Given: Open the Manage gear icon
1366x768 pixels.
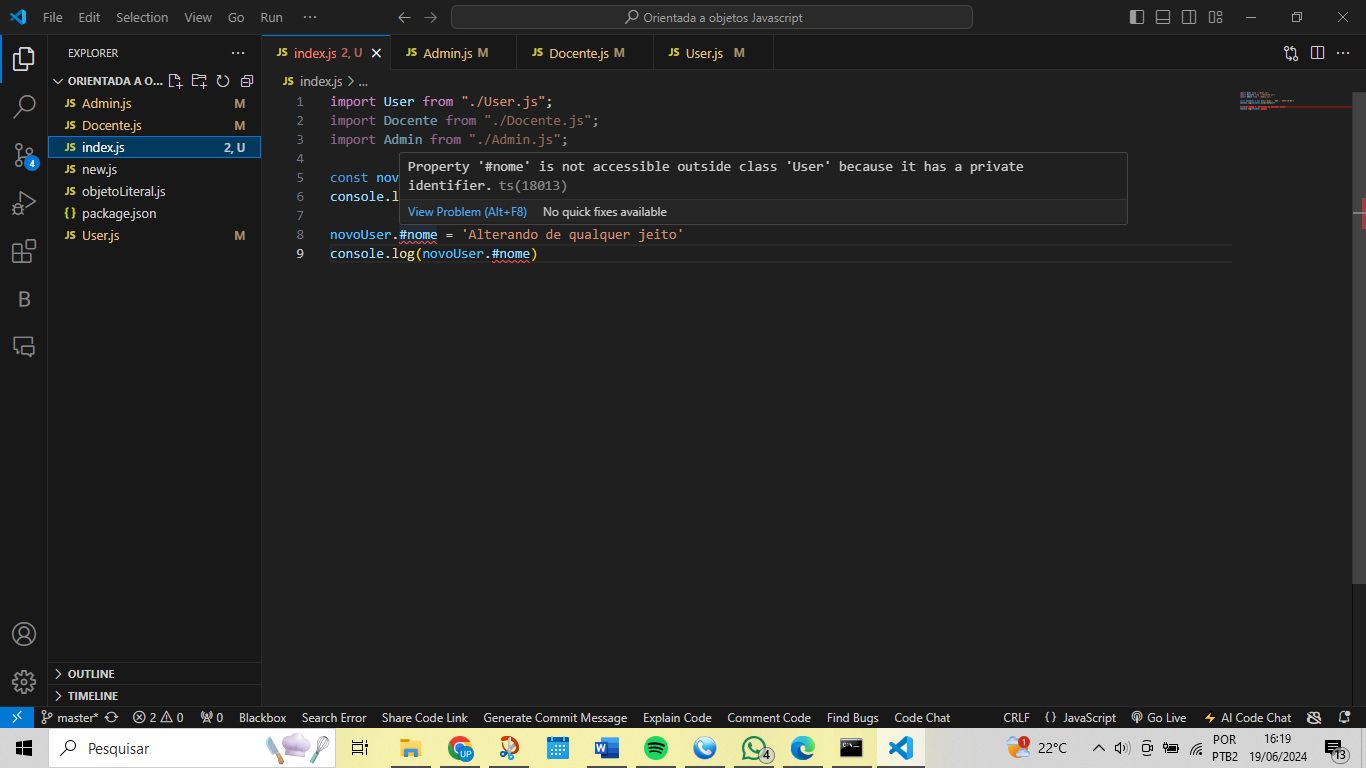Looking at the screenshot, I should 24,682.
